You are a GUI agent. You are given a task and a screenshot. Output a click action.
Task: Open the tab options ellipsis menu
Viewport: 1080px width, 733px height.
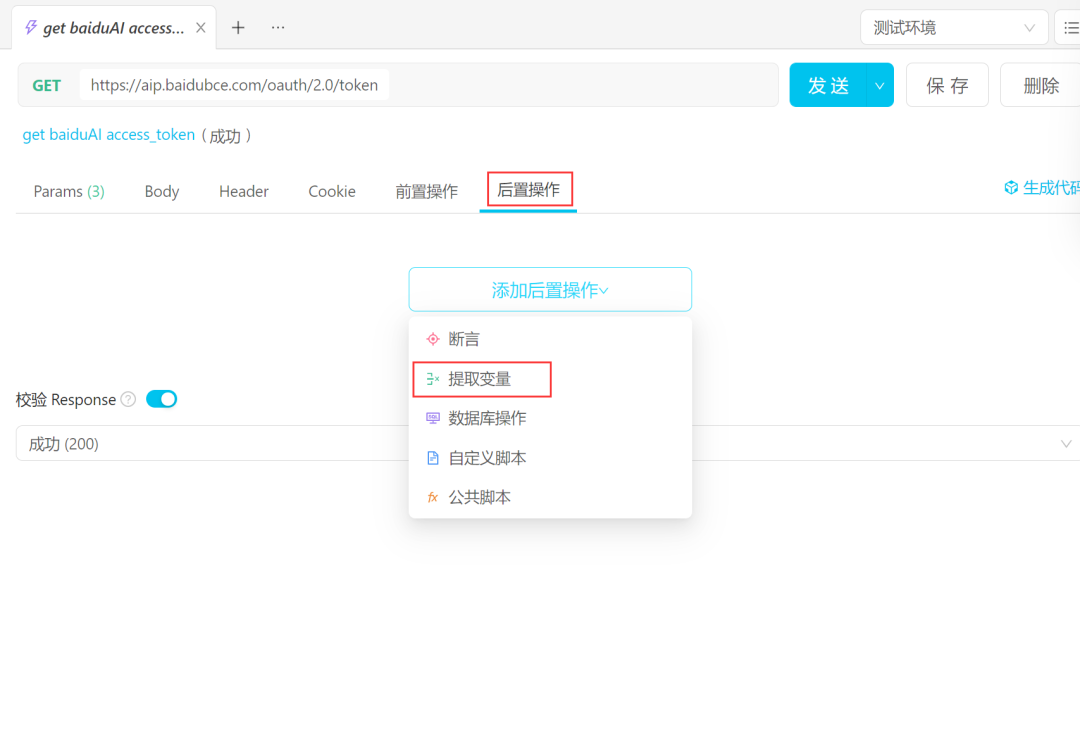(x=278, y=28)
